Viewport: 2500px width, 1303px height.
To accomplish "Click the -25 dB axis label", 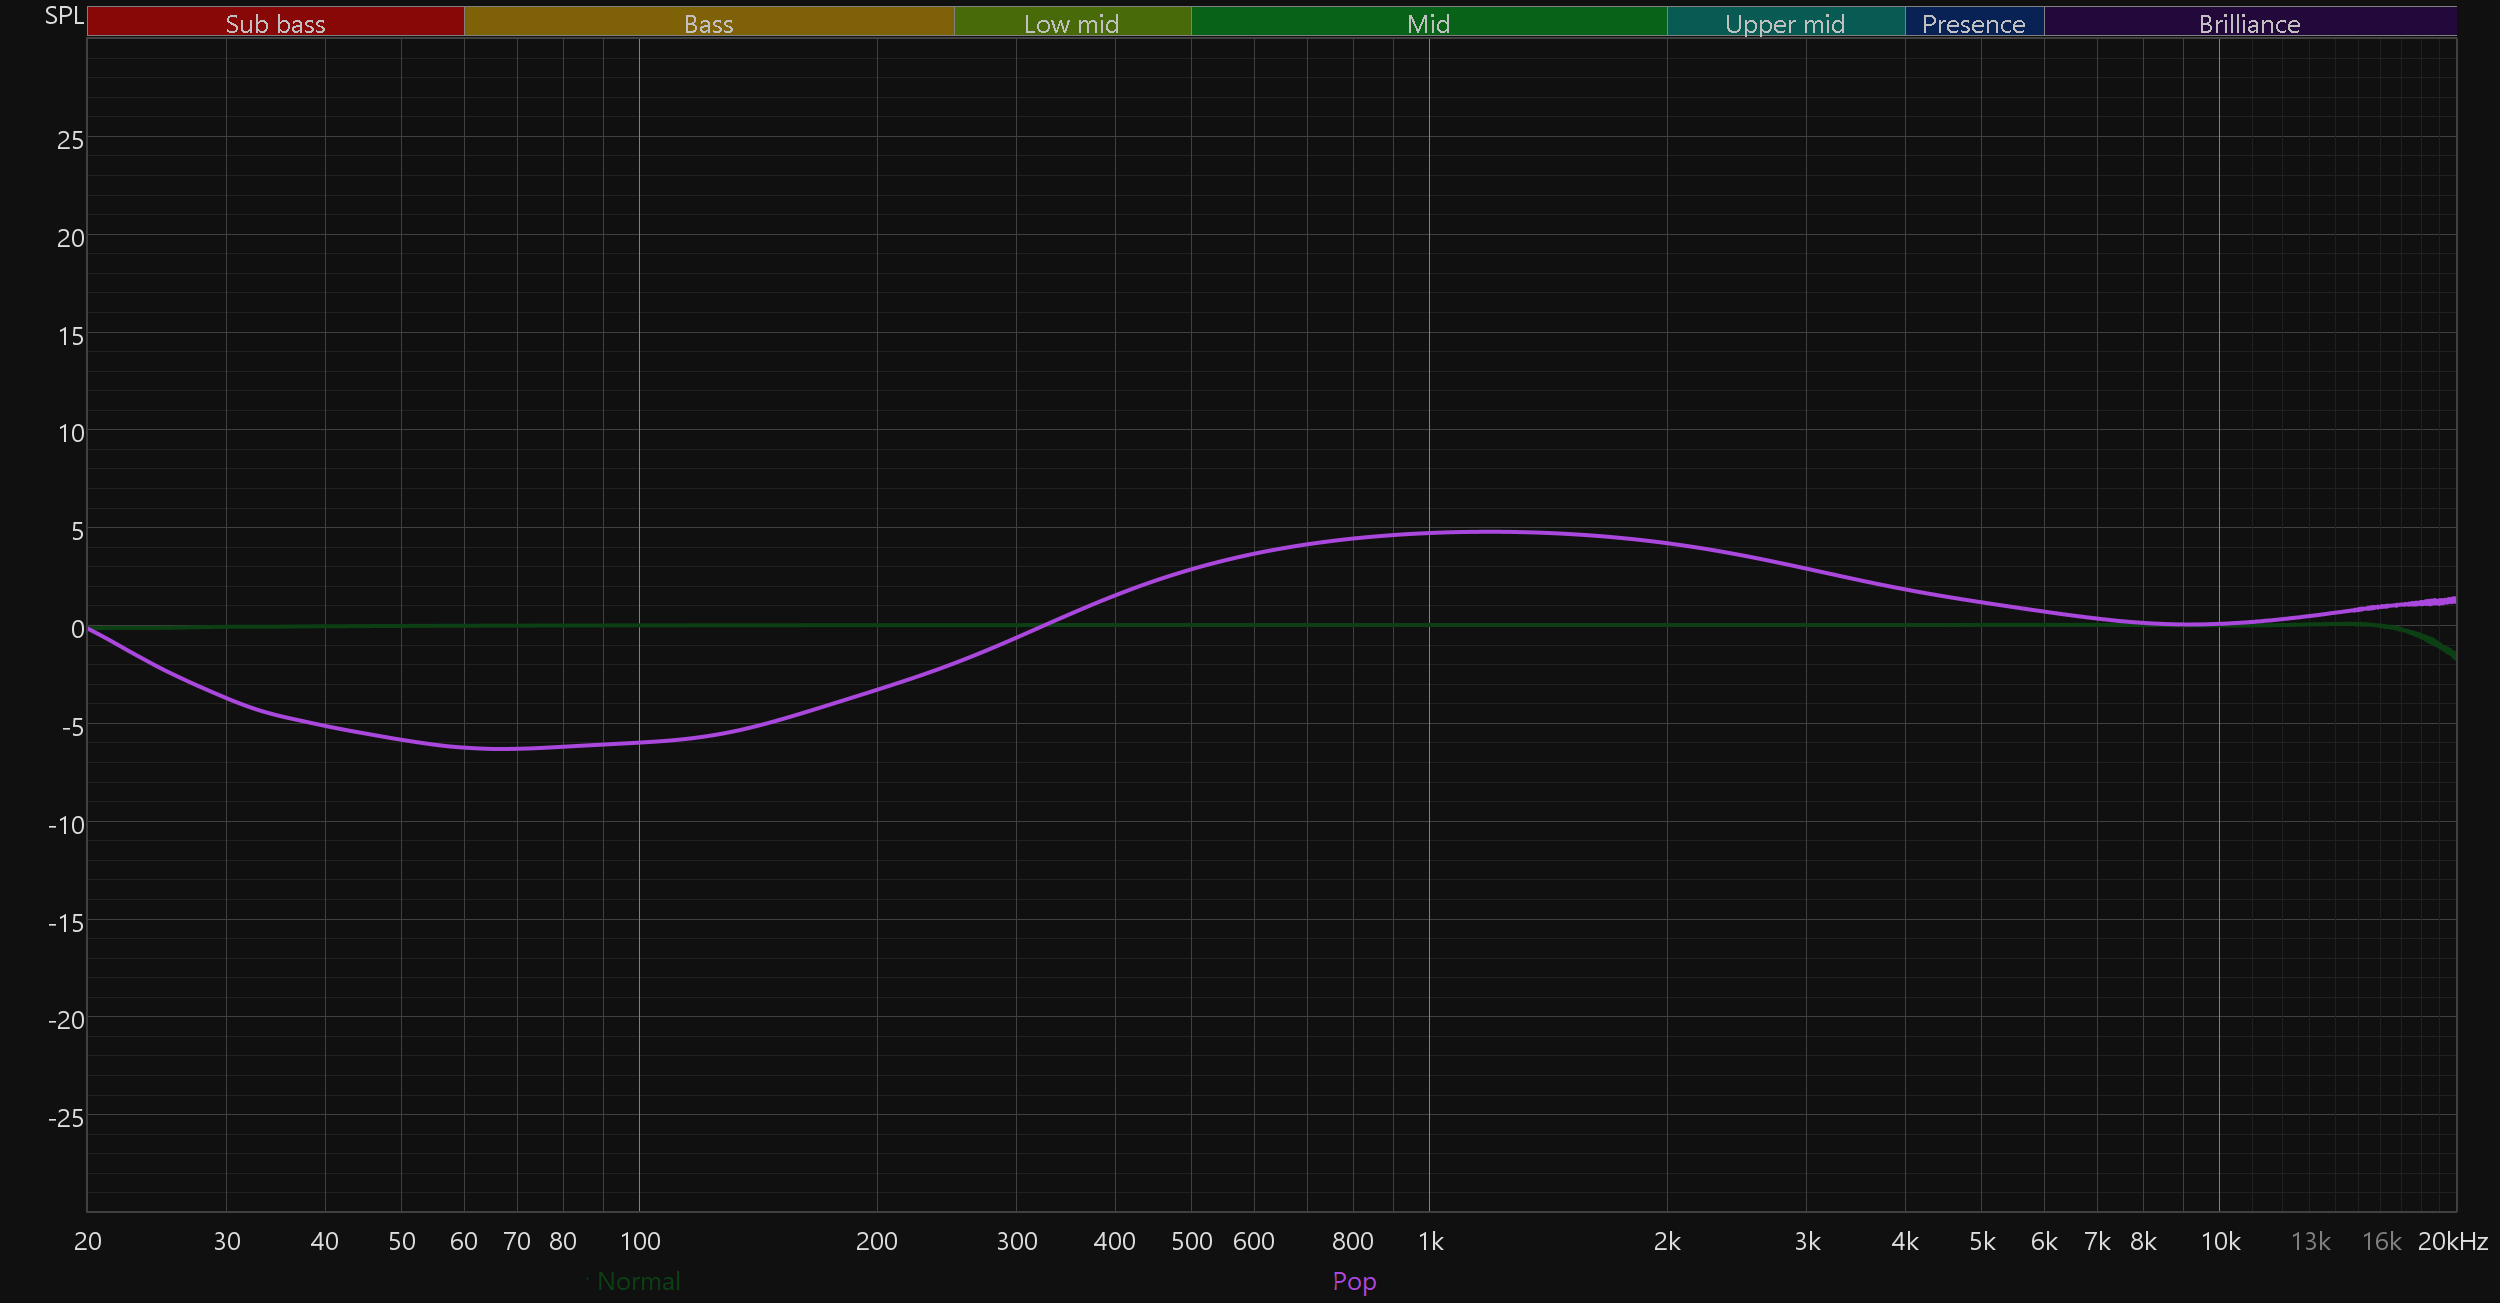I will [x=66, y=1118].
